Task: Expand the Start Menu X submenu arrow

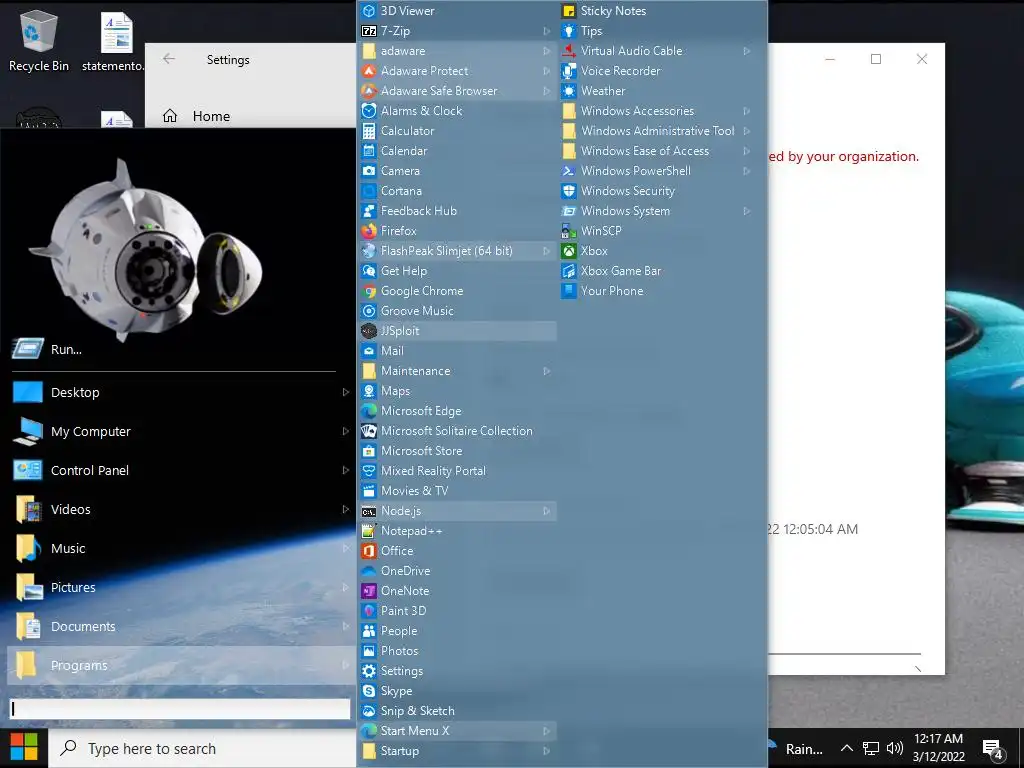Action: click(x=547, y=731)
